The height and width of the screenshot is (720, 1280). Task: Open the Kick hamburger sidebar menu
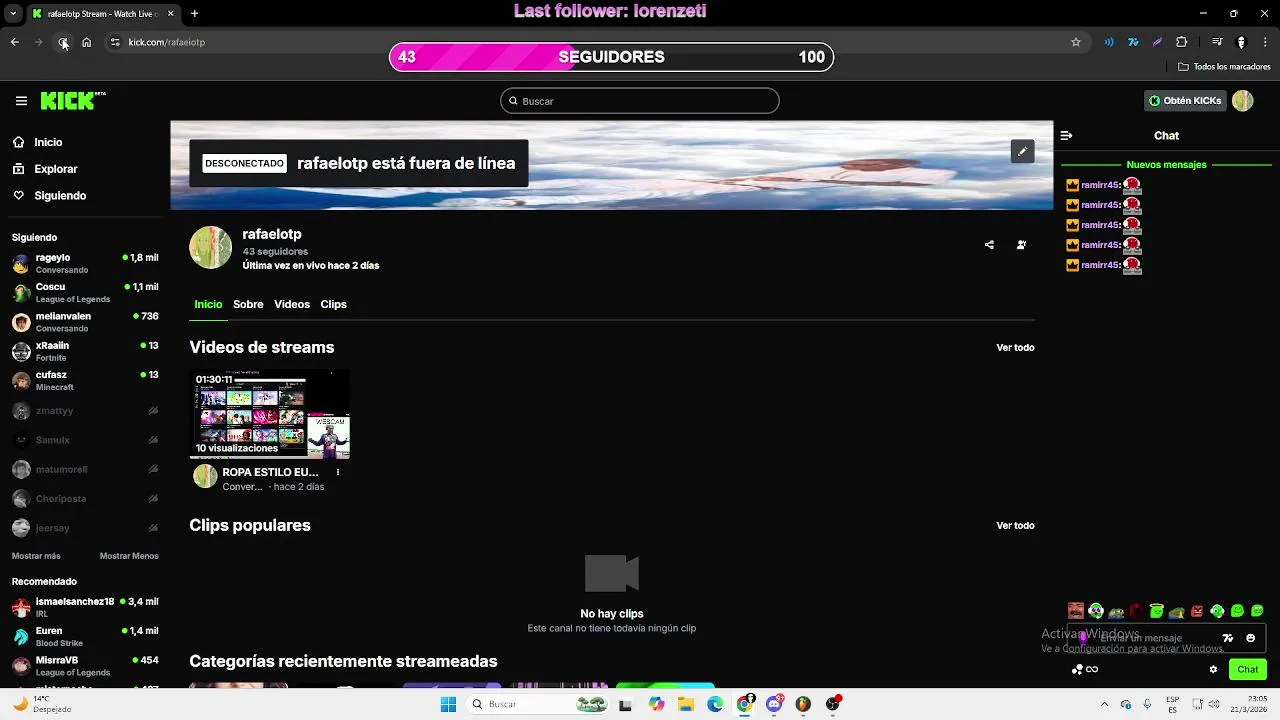click(x=21, y=101)
